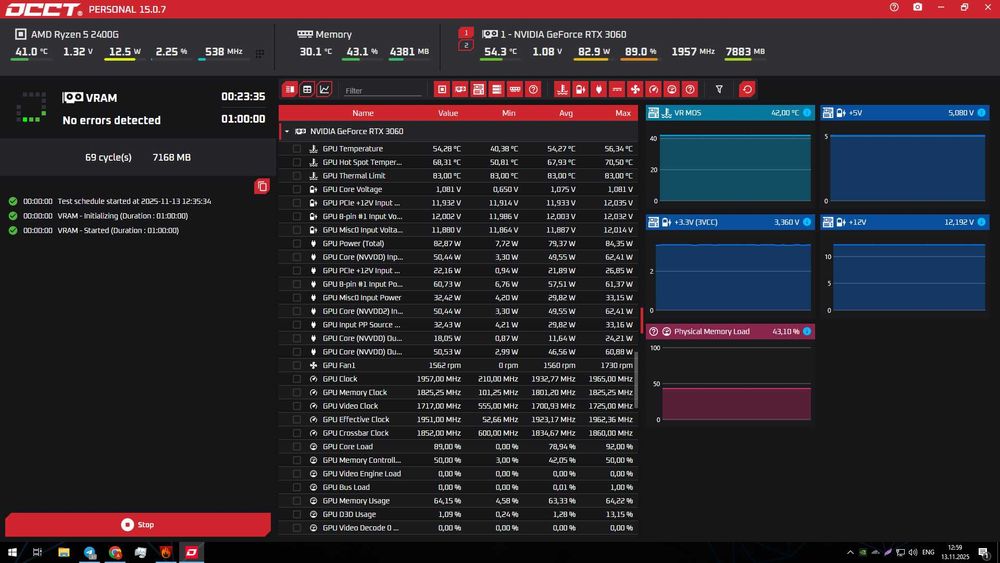Check the GPU Thermal Limit checkbox
This screenshot has height=563, width=1000.
(297, 175)
